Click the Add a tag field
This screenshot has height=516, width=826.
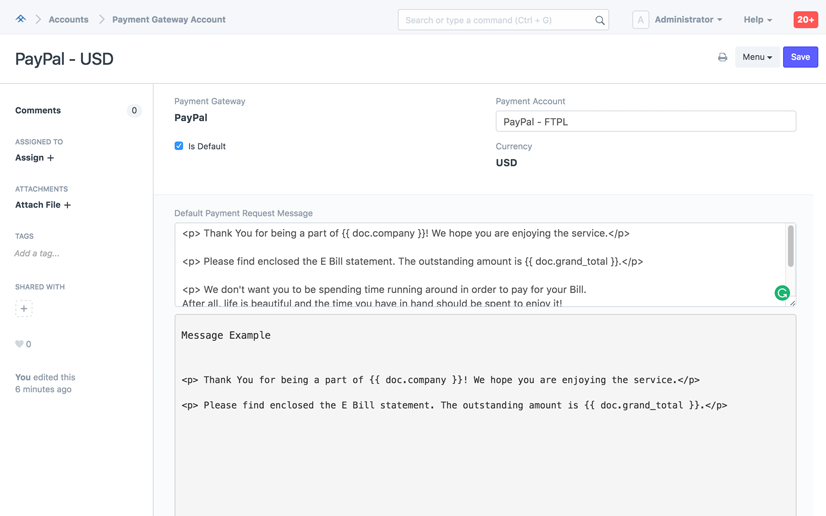click(37, 254)
